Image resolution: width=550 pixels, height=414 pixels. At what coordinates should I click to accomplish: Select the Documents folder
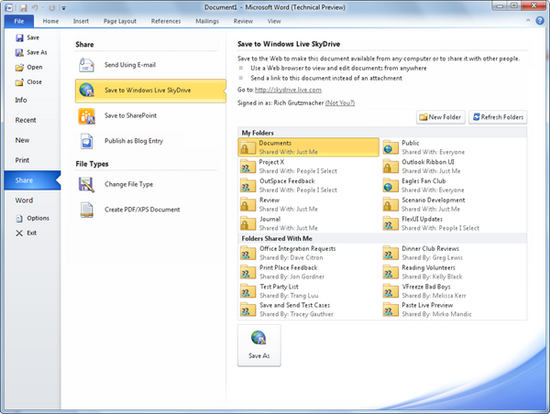308,147
